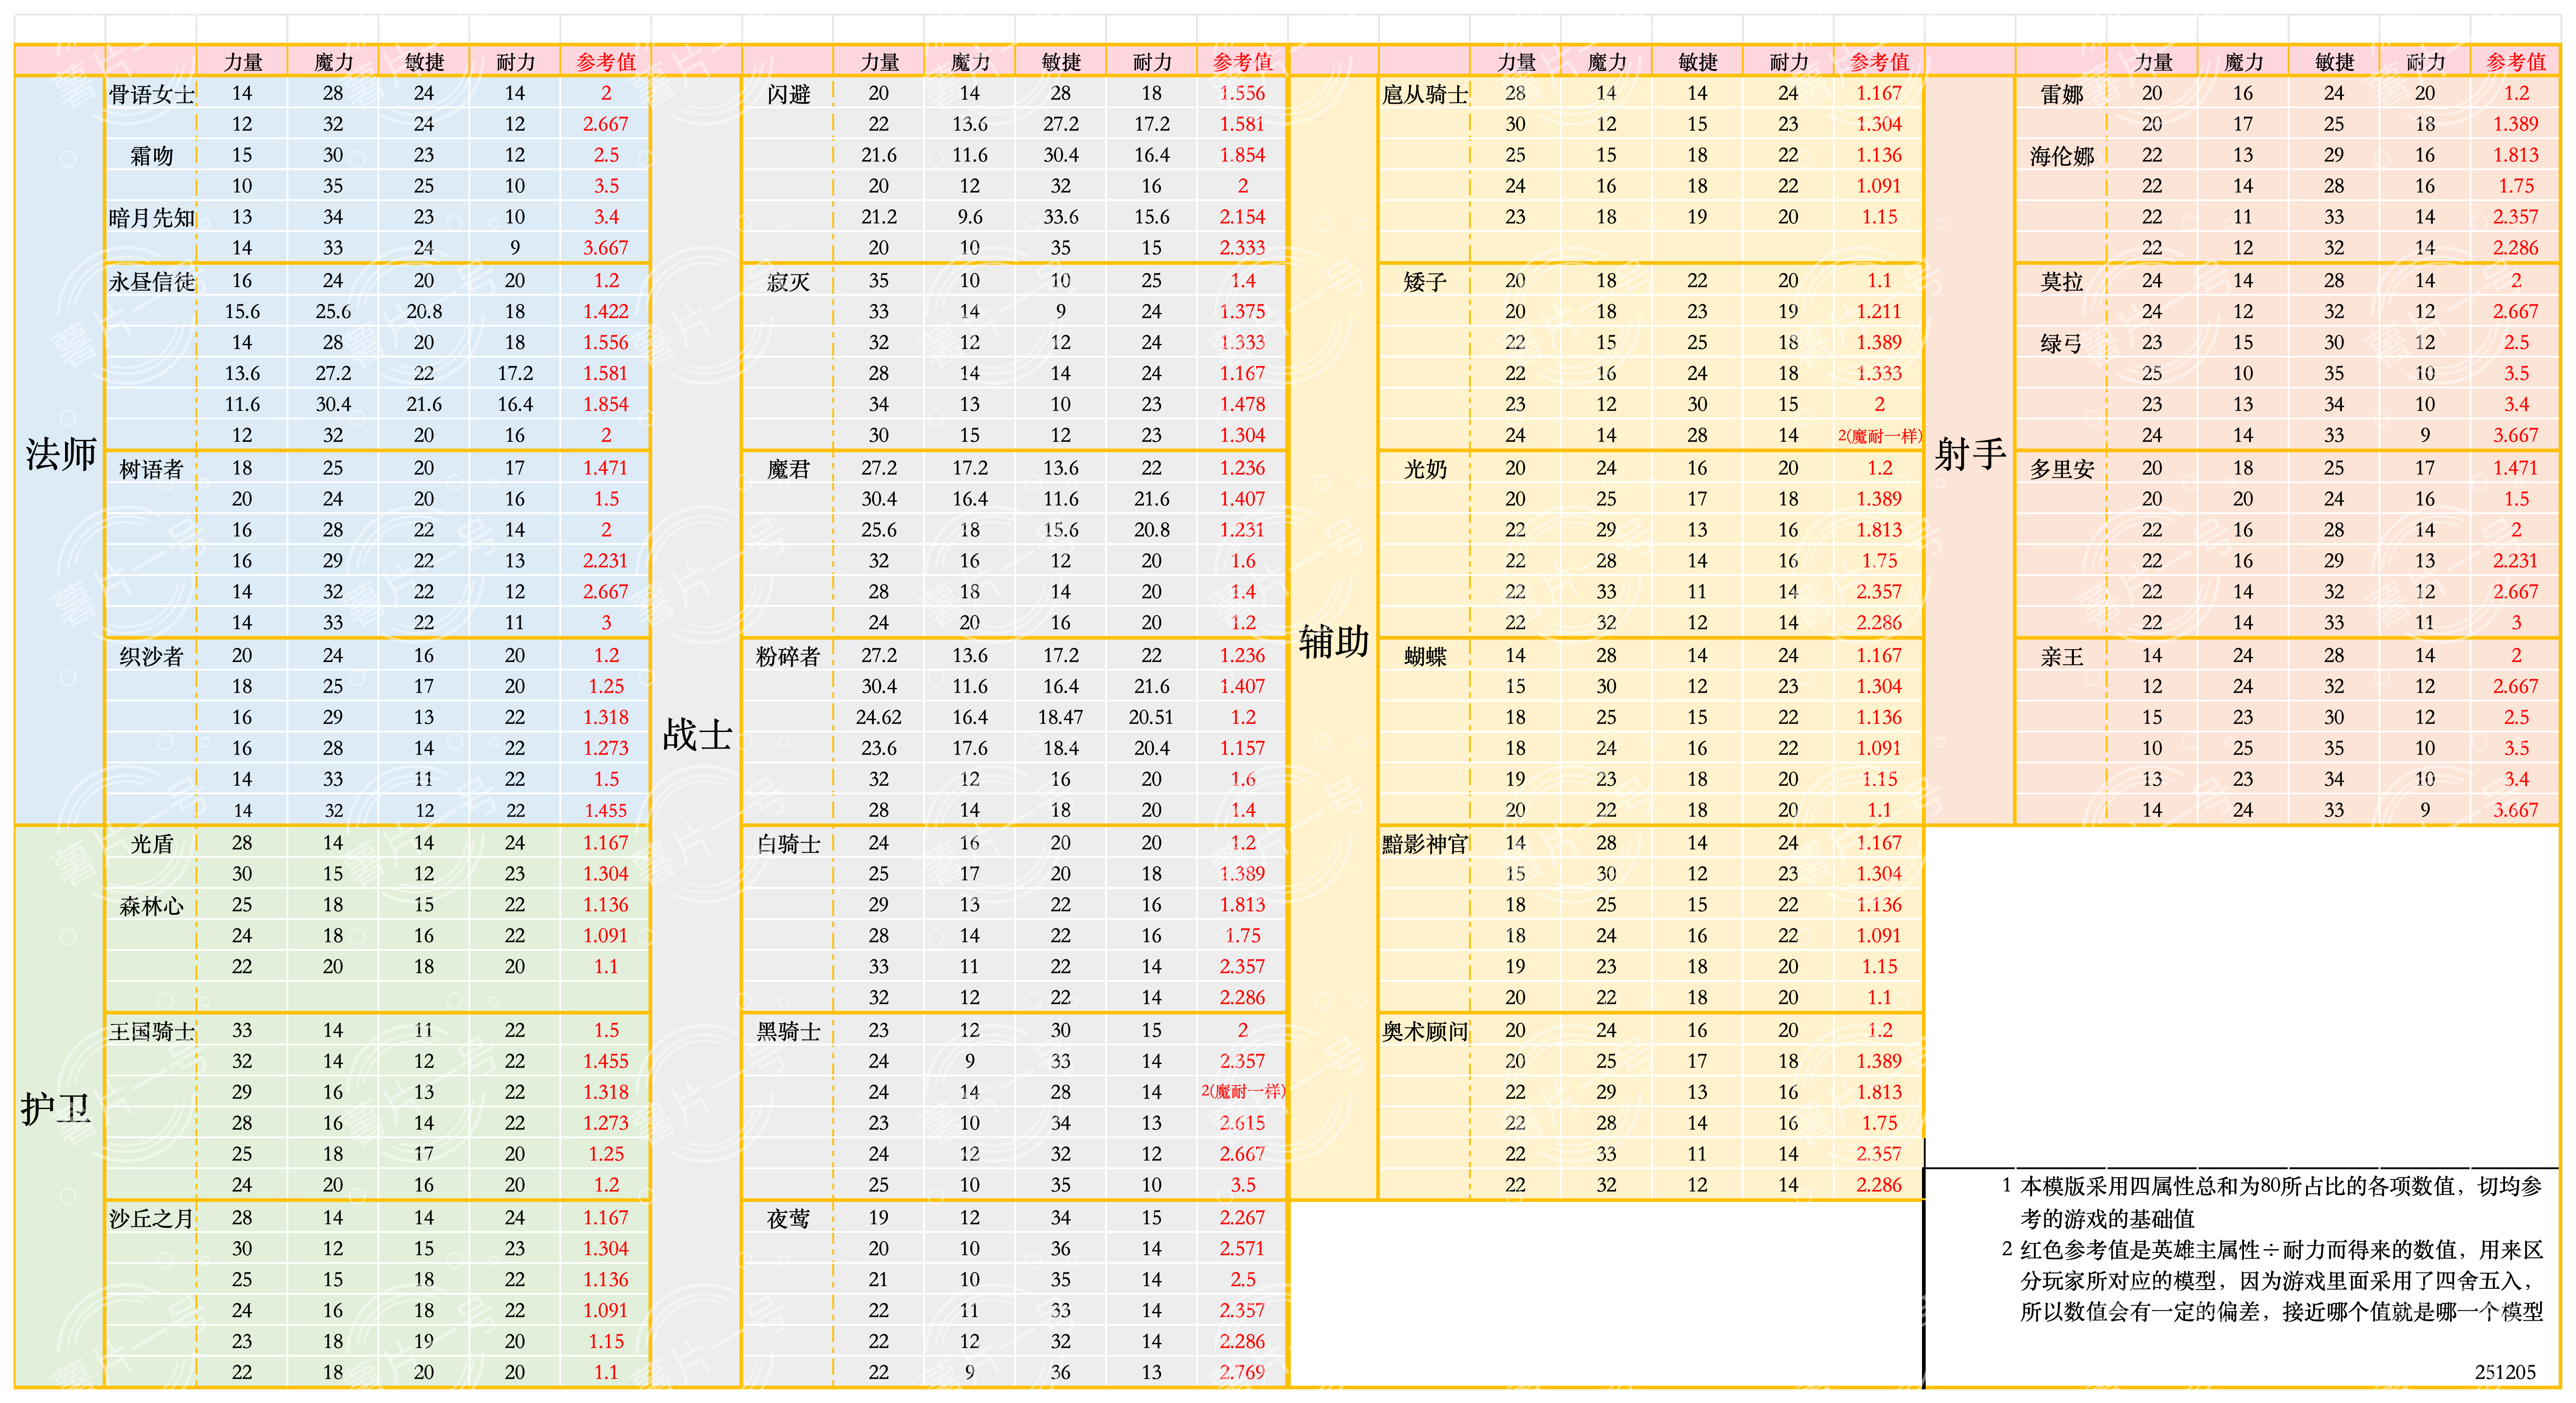Click the 护卫 class label cell

pos(57,1108)
